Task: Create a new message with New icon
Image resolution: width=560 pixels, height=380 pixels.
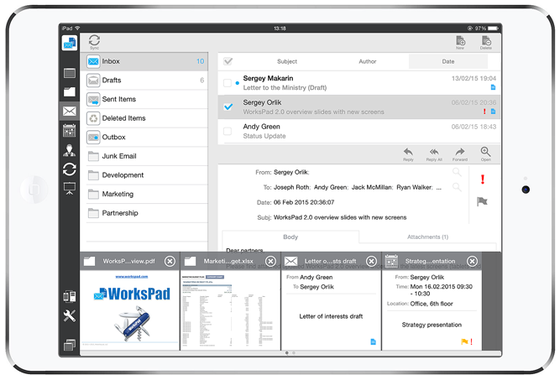Action: coord(460,42)
